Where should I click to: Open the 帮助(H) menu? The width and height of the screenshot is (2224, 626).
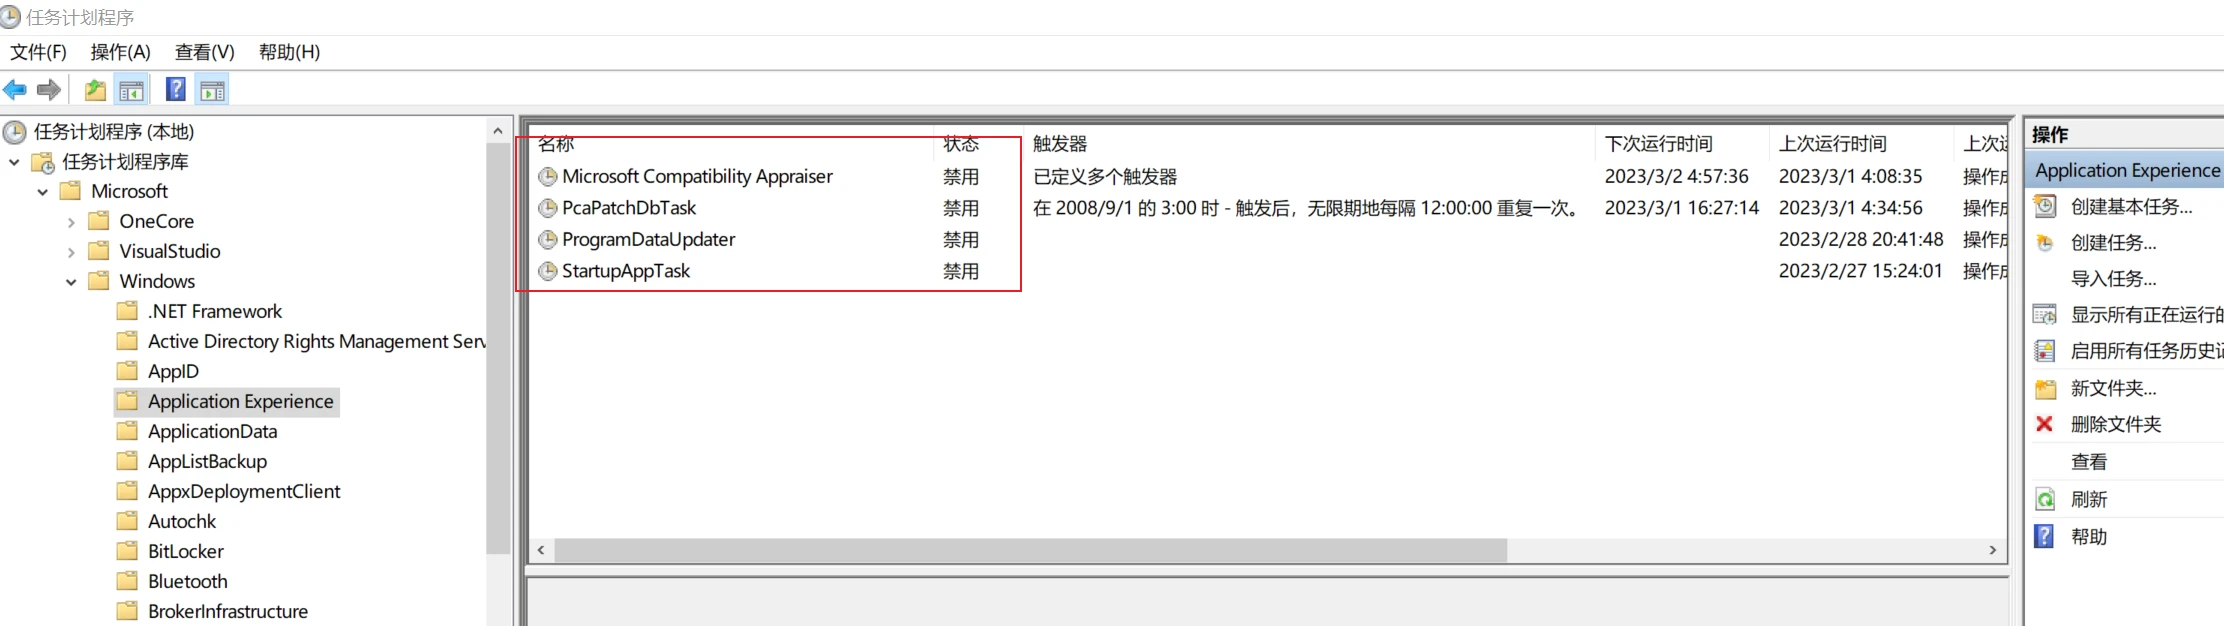click(x=289, y=52)
